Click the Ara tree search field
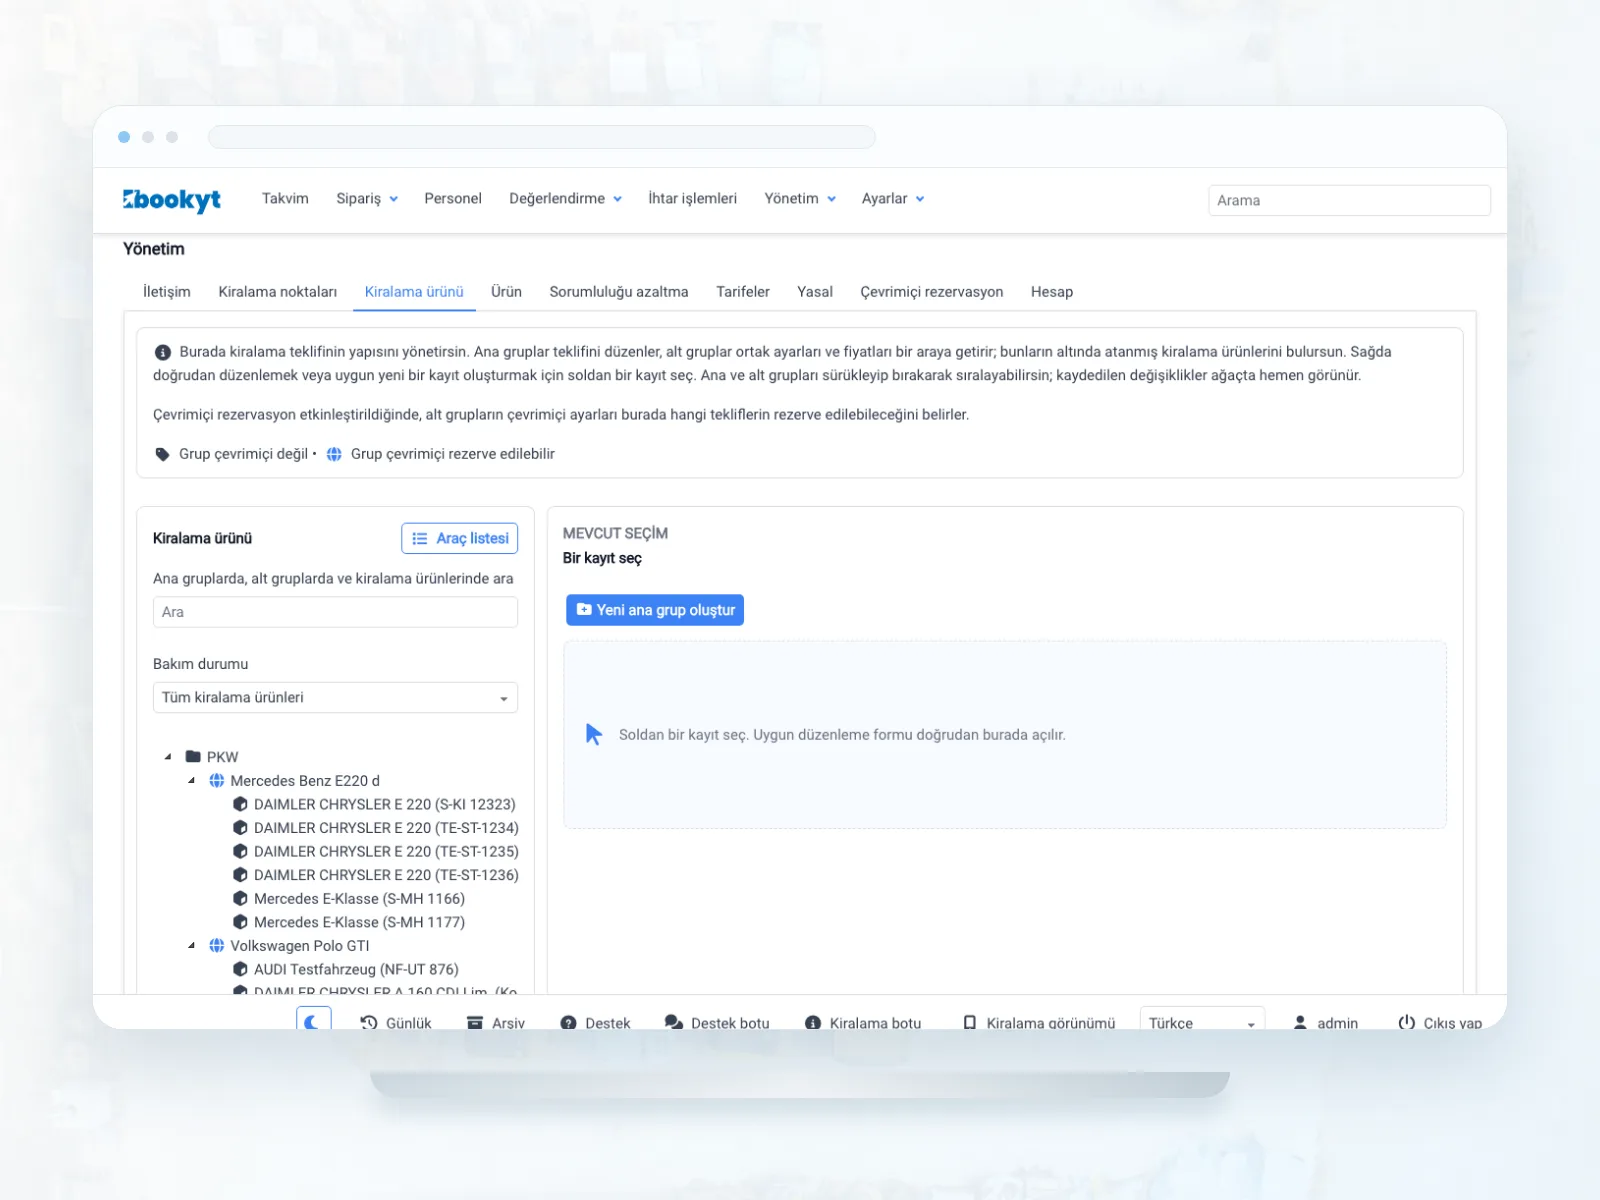The width and height of the screenshot is (1600, 1200). coord(335,612)
